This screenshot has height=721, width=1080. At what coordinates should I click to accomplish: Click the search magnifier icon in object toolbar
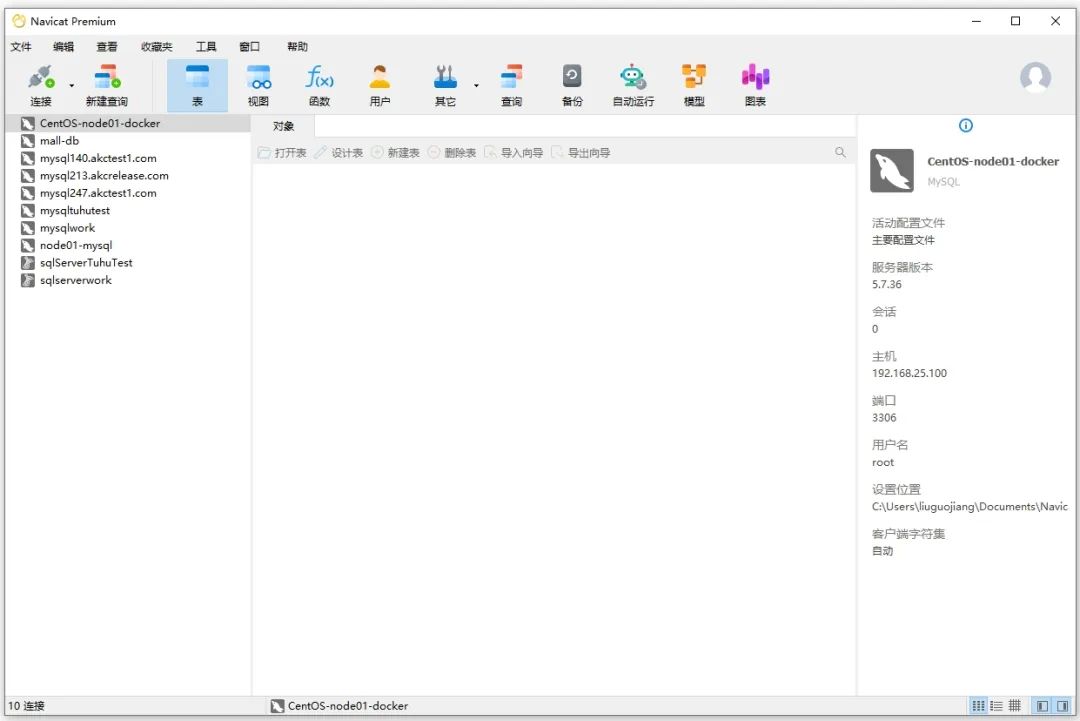[840, 152]
